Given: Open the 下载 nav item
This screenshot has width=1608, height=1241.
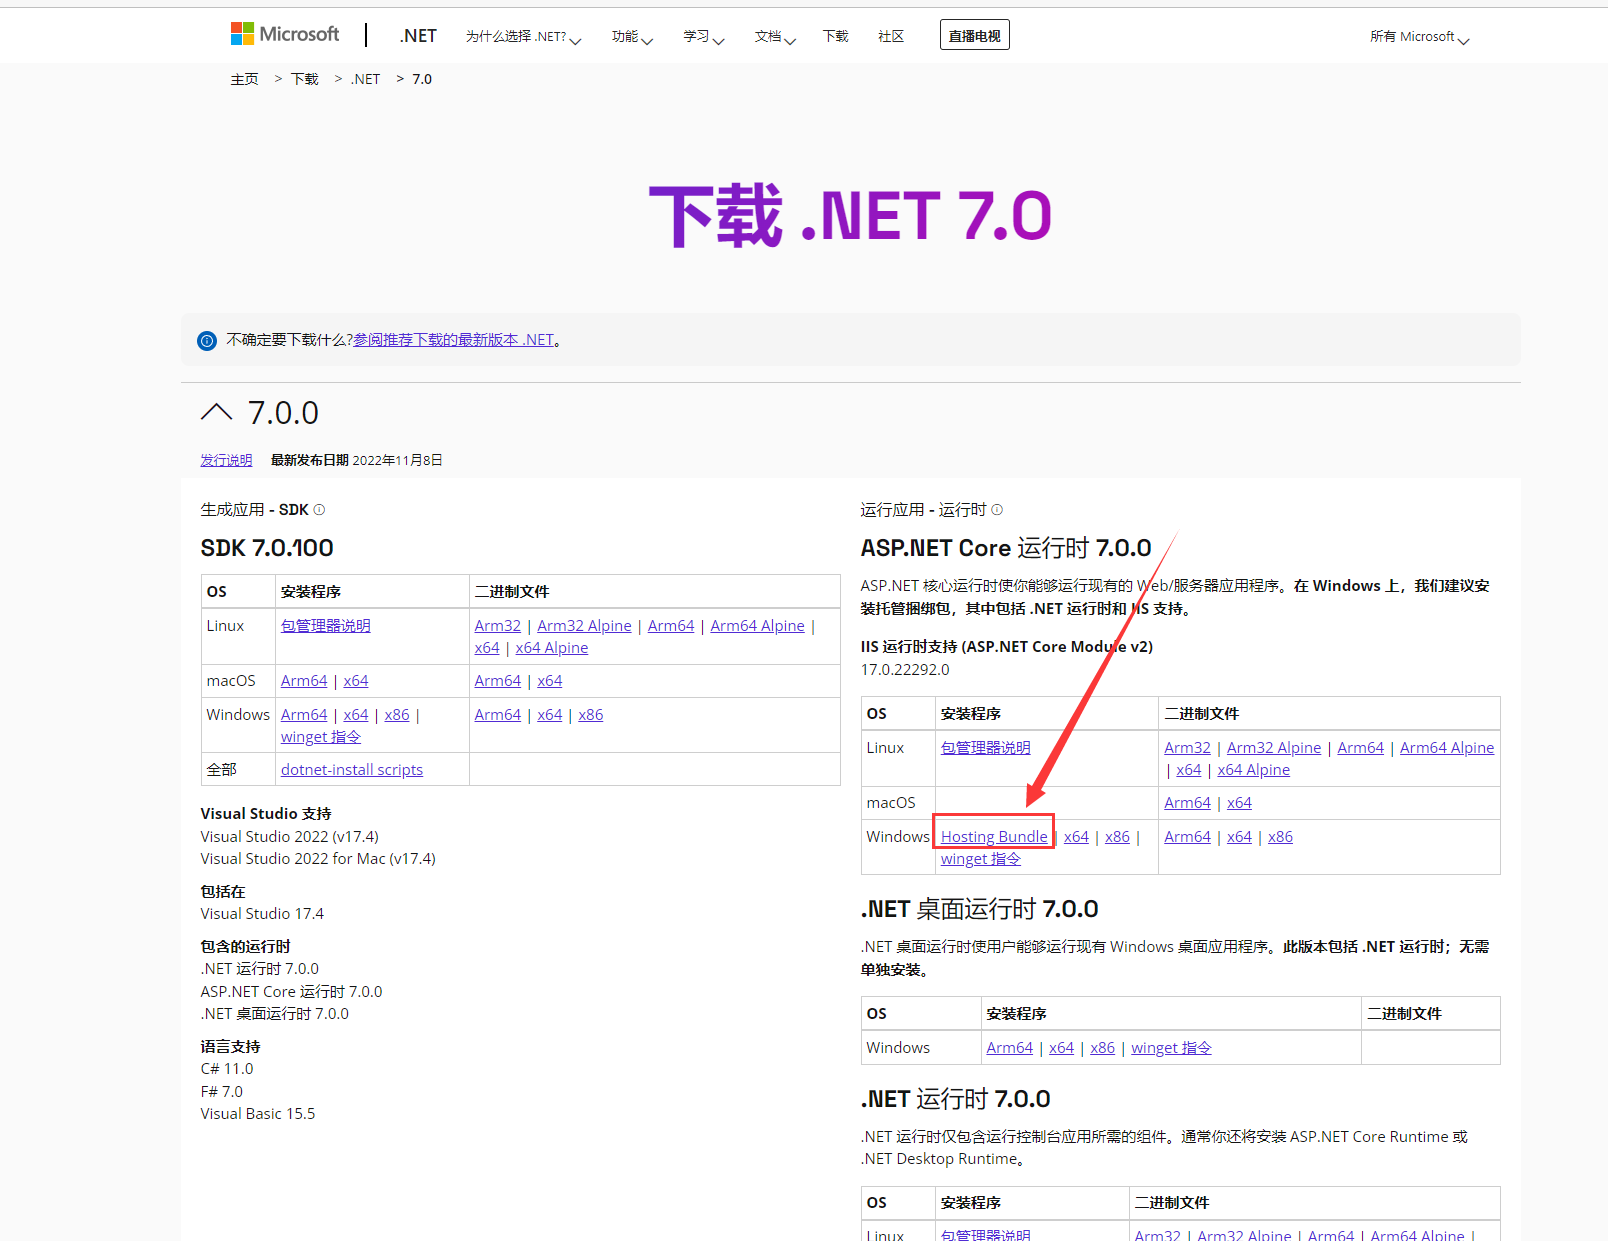Looking at the screenshot, I should pyautogui.click(x=835, y=36).
